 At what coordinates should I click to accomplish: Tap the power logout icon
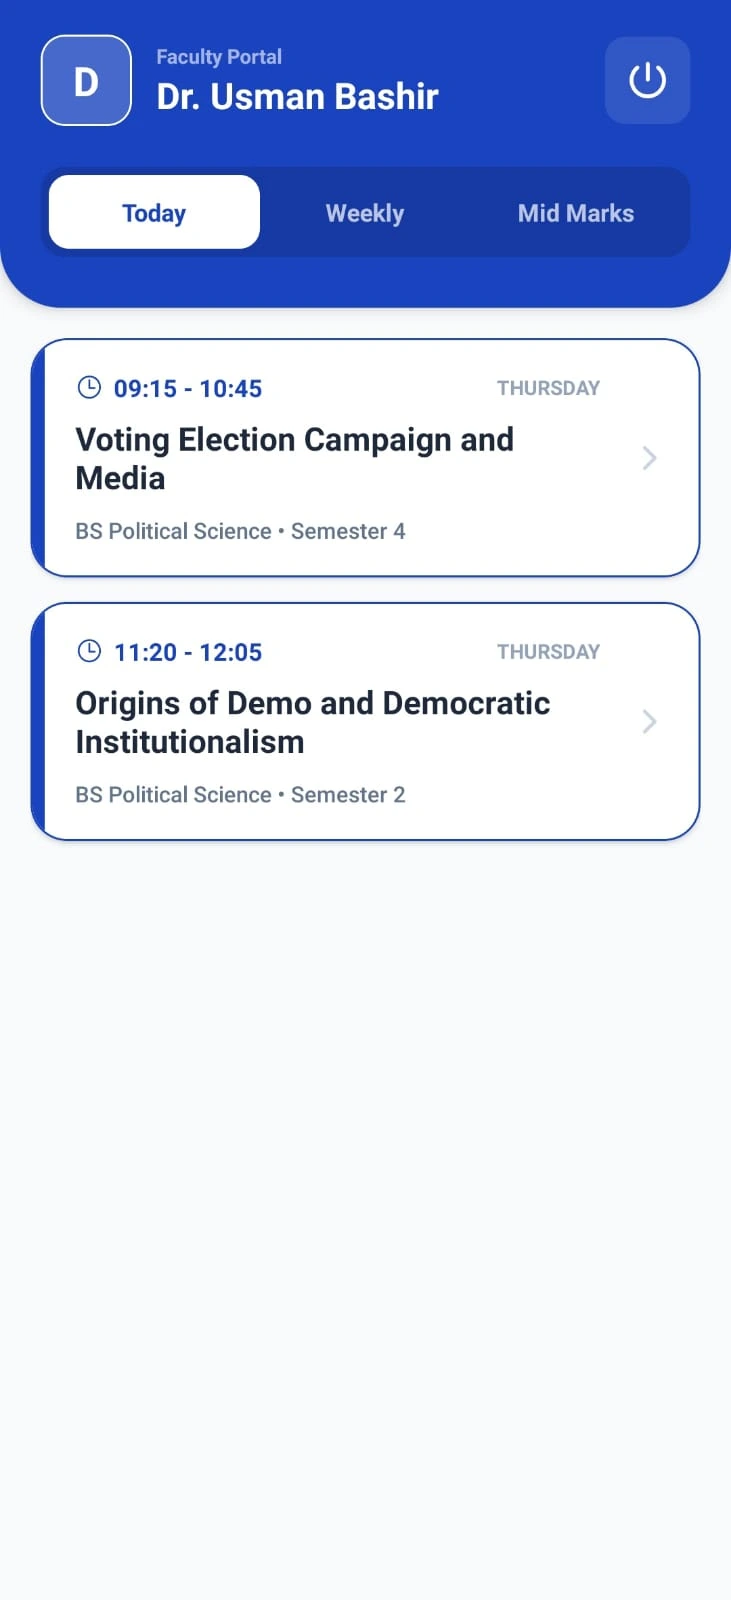click(647, 80)
